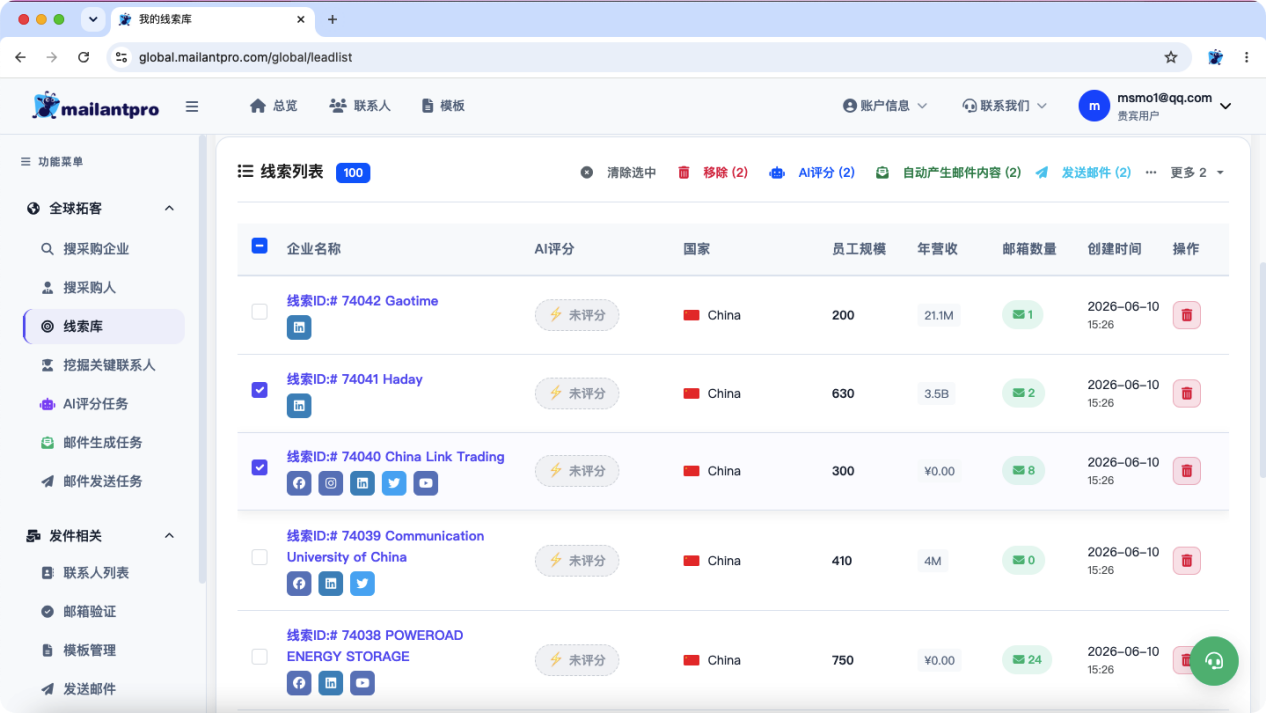
Task: Toggle the select-all header checkbox
Action: click(259, 246)
